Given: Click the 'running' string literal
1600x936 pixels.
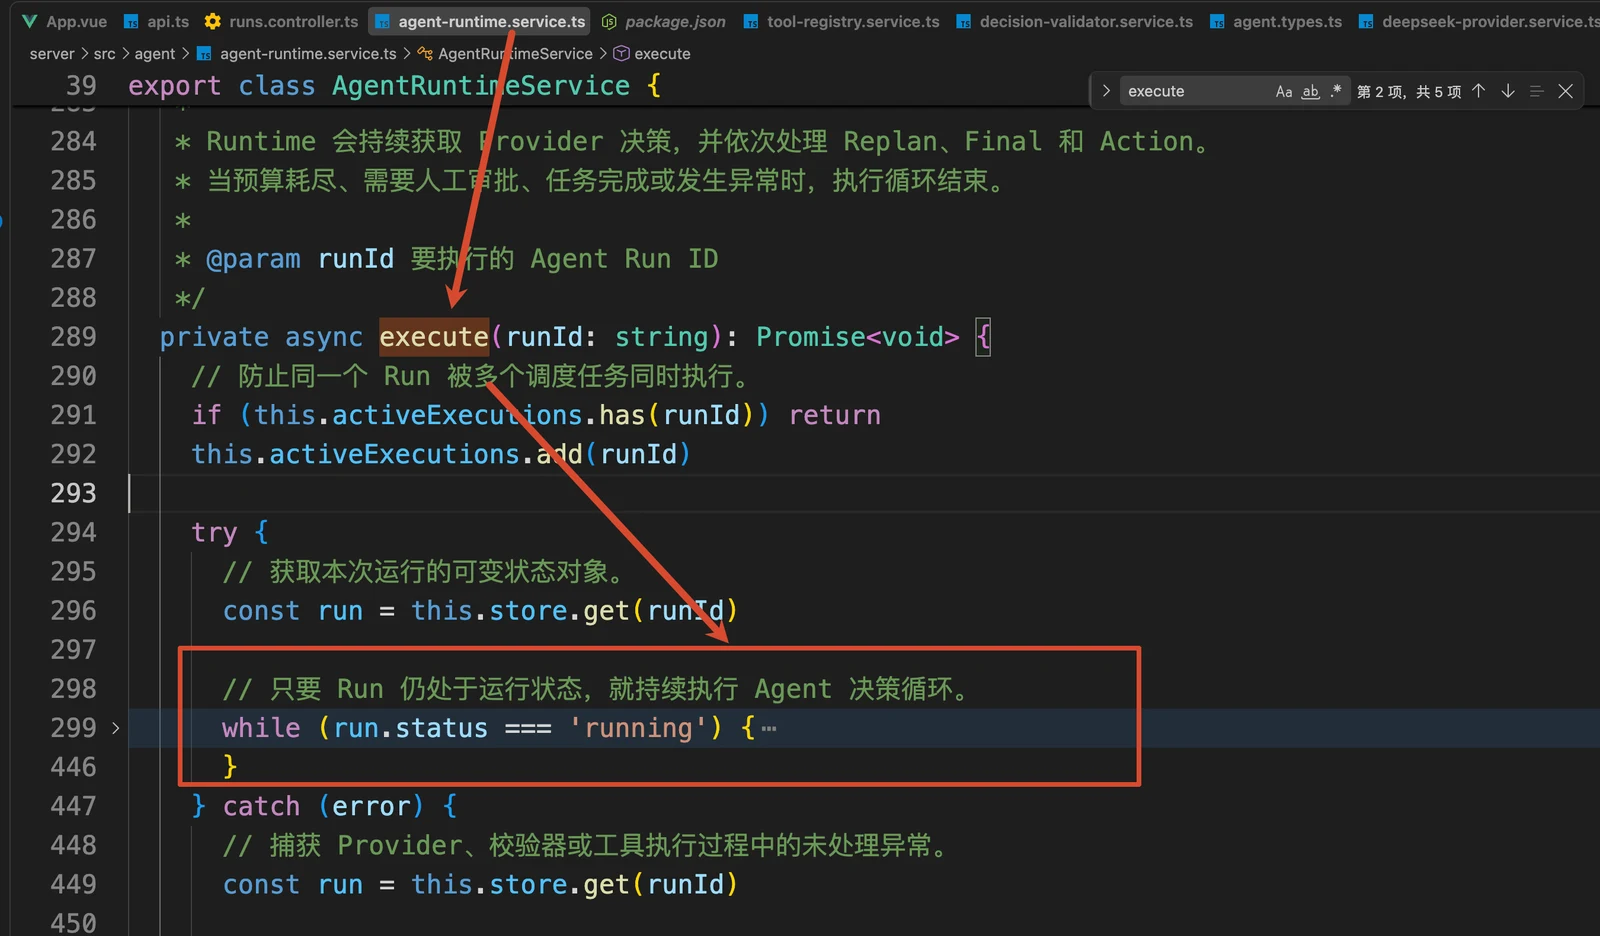Looking at the screenshot, I should coord(638,728).
